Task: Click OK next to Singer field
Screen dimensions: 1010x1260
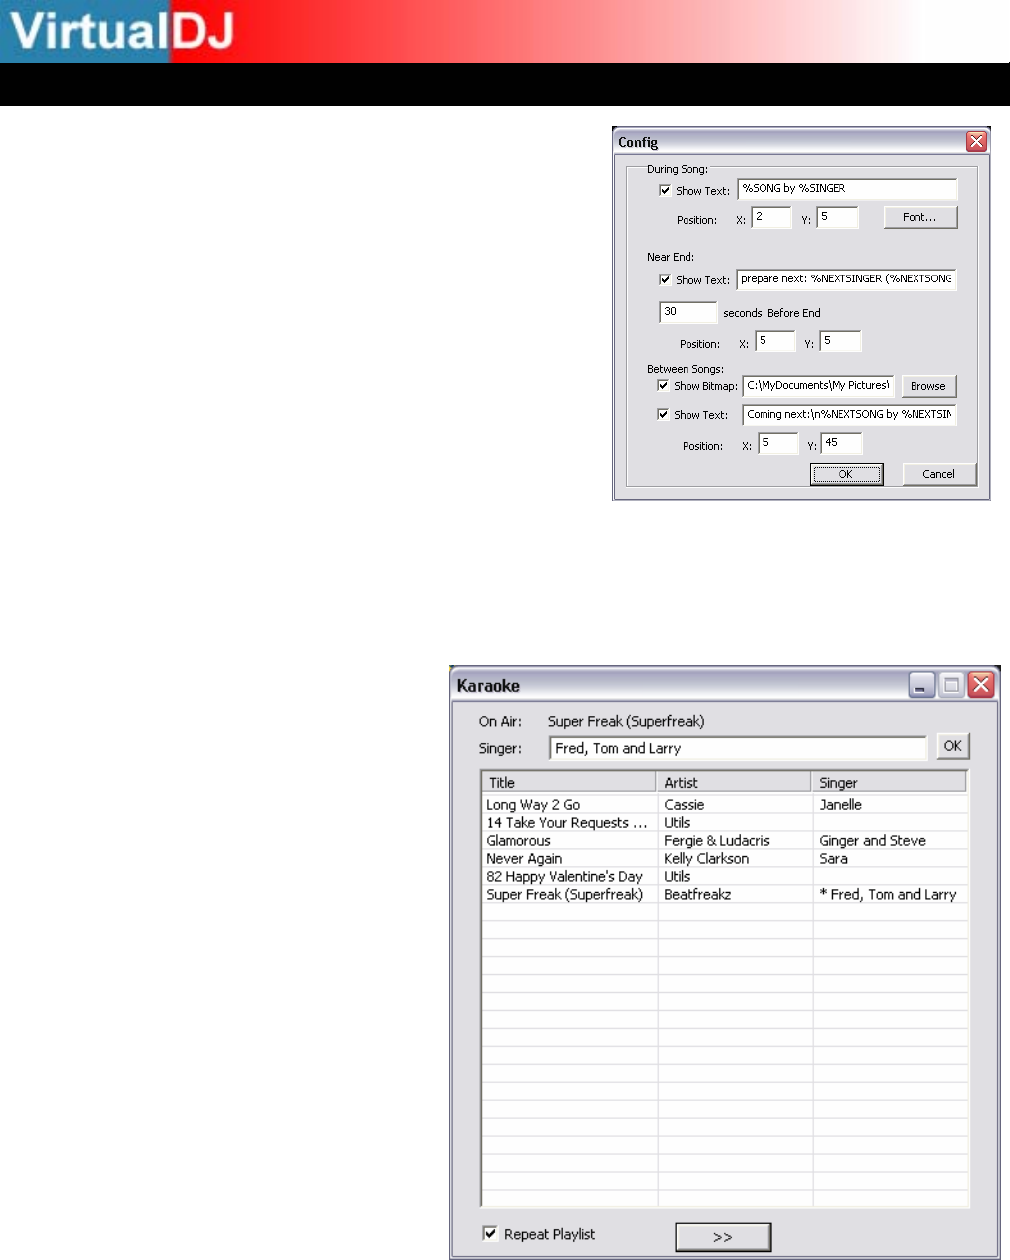Action: point(952,746)
